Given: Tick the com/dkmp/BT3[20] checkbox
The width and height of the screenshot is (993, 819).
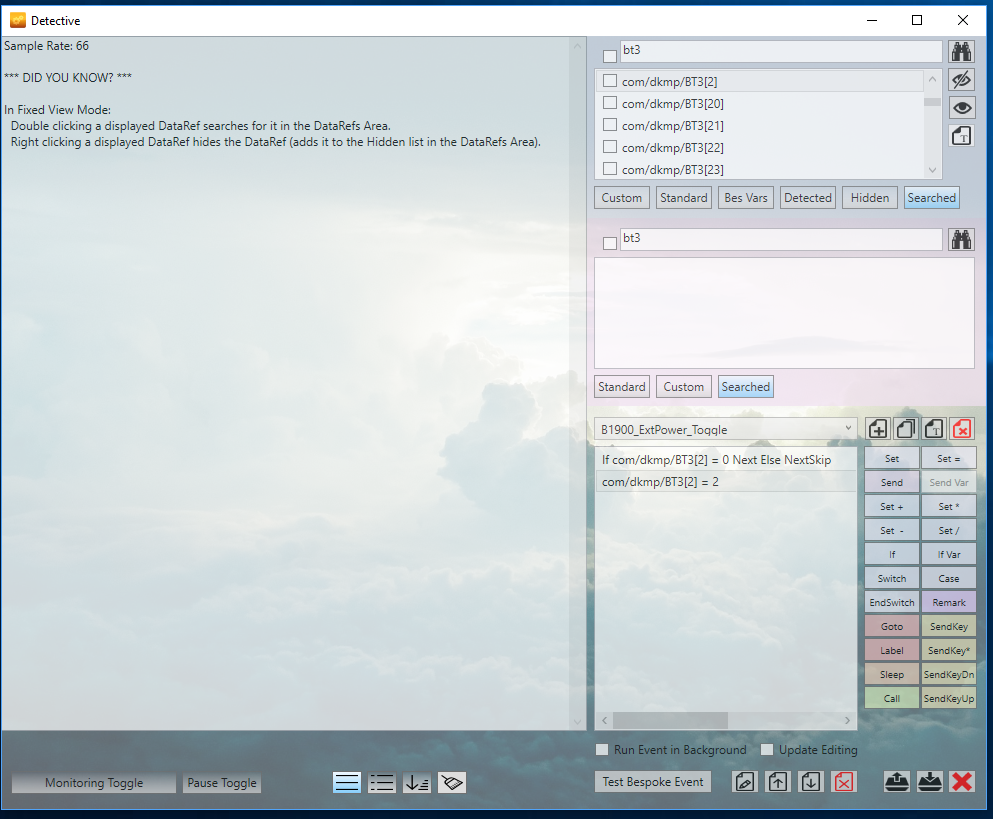Looking at the screenshot, I should [609, 103].
